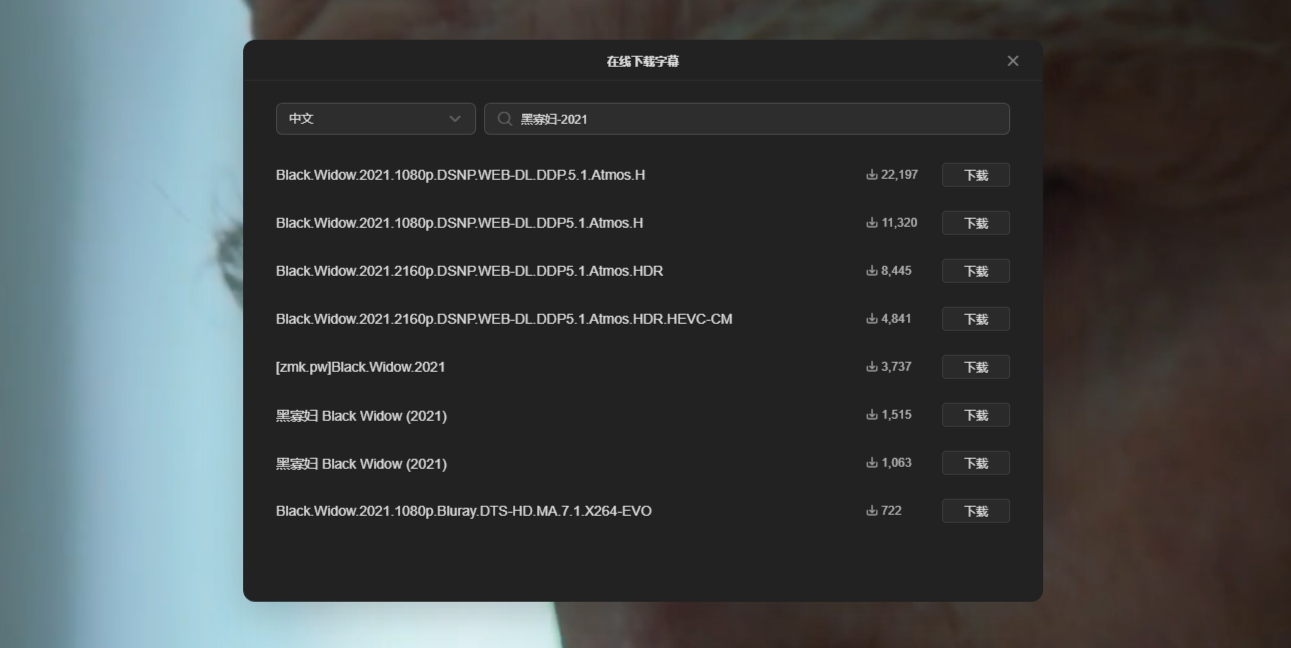Image resolution: width=1291 pixels, height=648 pixels.
Task: Select the Black.Widow.2021.1080p.DSNP.WEB-DL.DDP.5.1.Atmos.H entry
Action: point(461,175)
